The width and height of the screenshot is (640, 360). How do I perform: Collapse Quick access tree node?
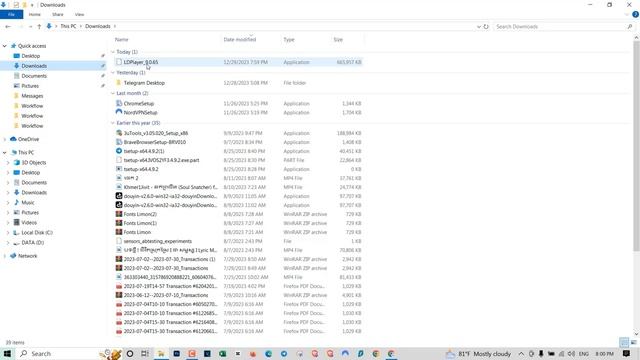(4, 46)
